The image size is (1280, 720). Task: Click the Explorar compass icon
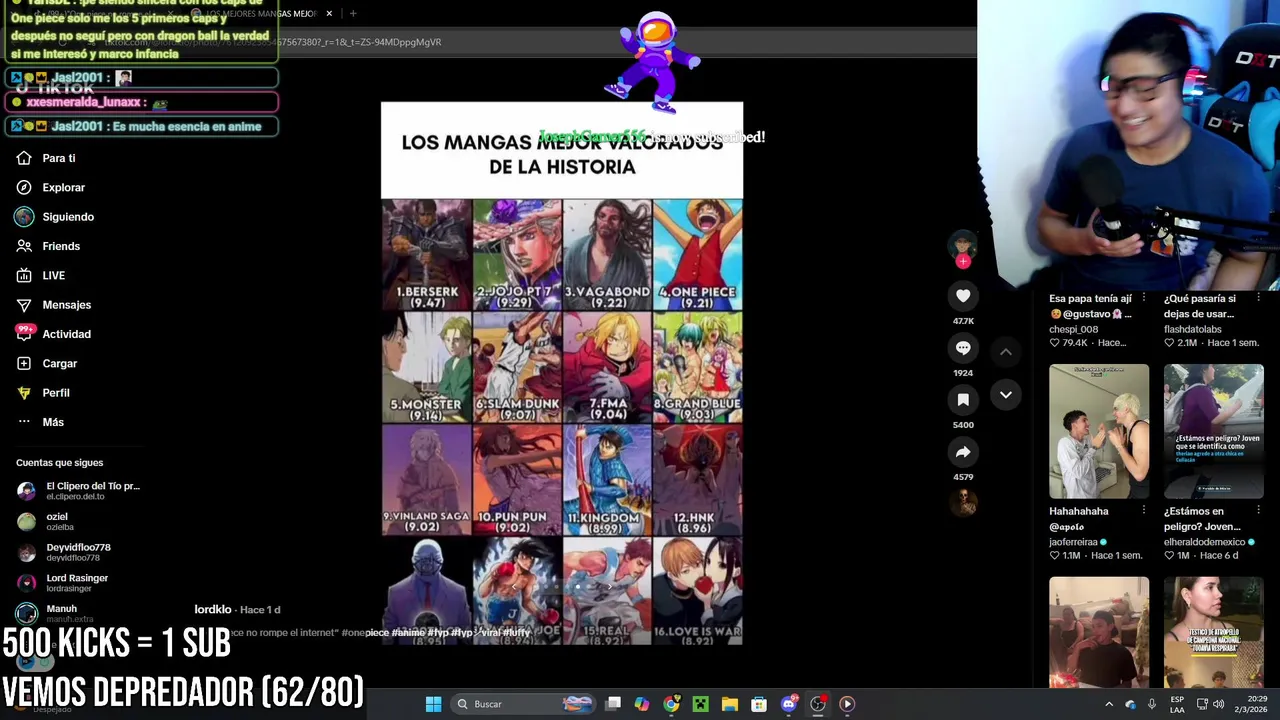tap(24, 187)
